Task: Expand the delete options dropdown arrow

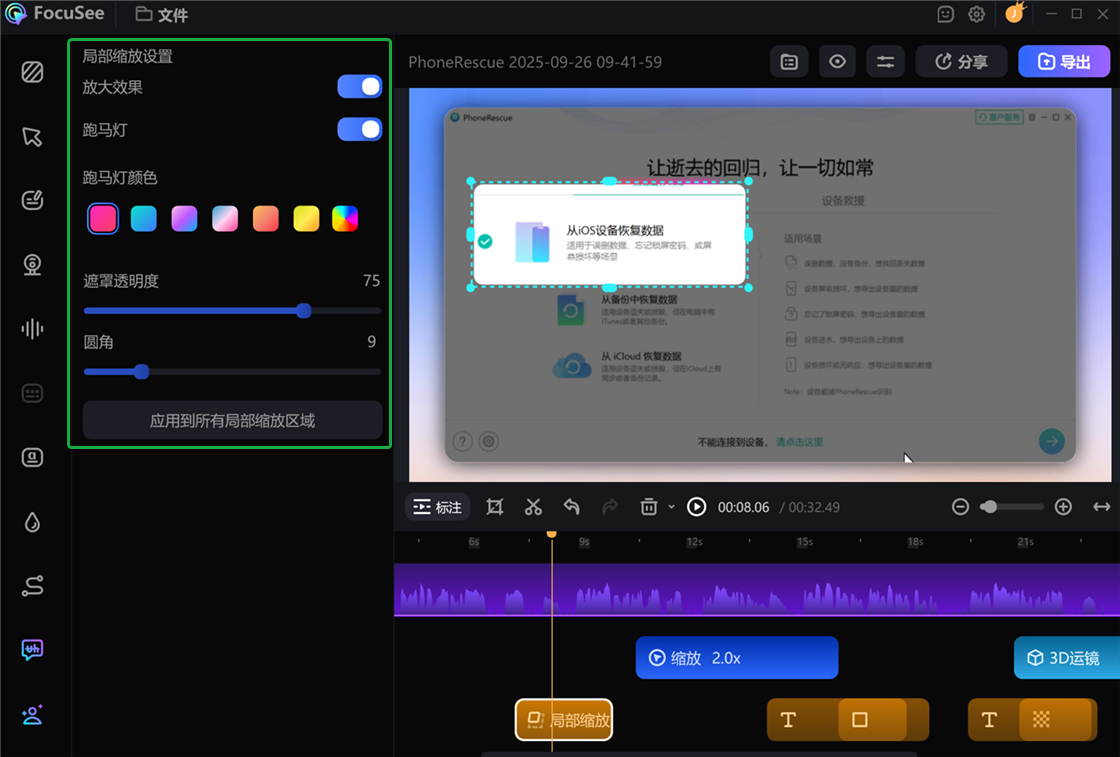Action: pyautogui.click(x=671, y=507)
